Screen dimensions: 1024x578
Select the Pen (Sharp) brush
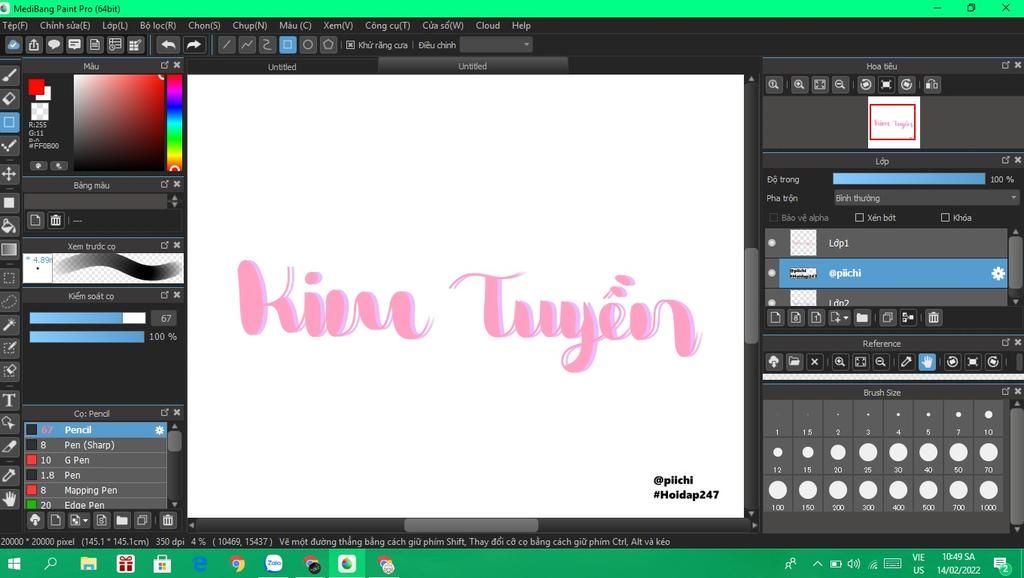tap(96, 445)
